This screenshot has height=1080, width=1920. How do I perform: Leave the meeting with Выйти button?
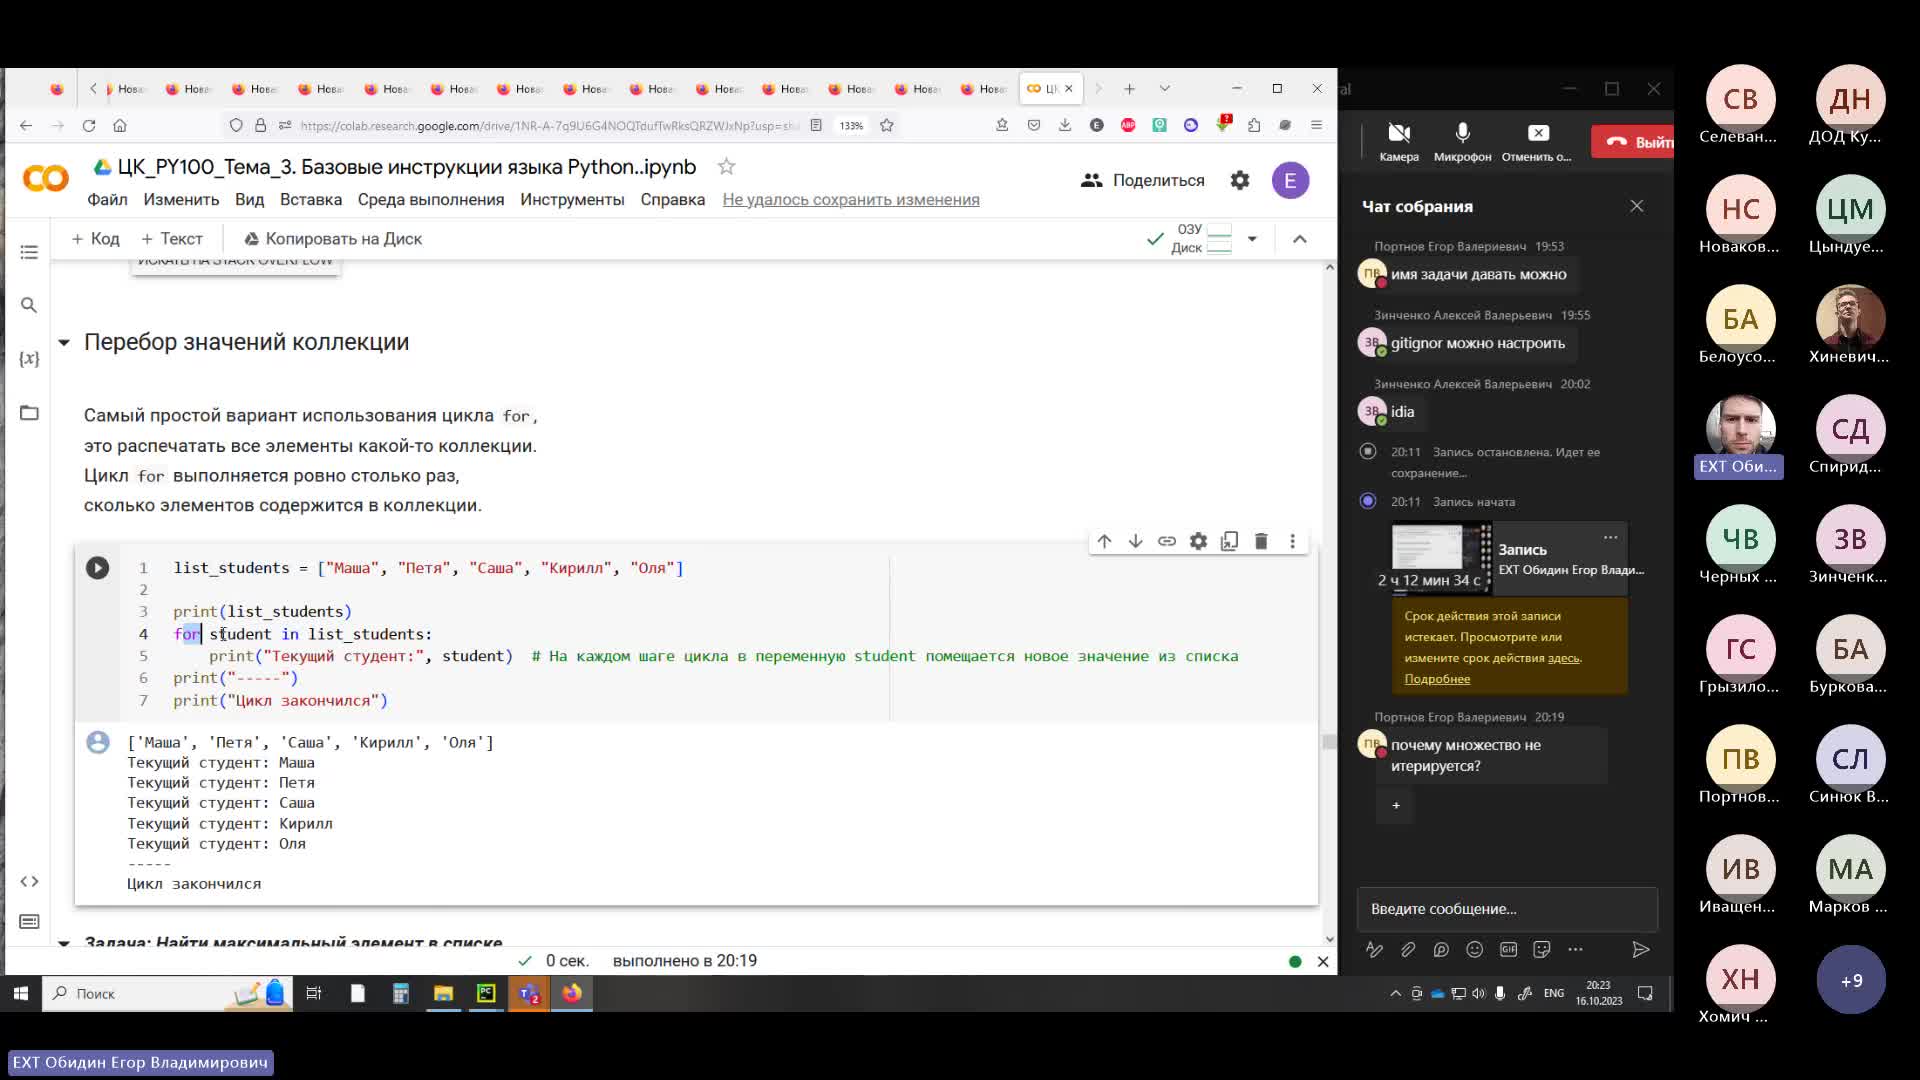coord(1634,142)
